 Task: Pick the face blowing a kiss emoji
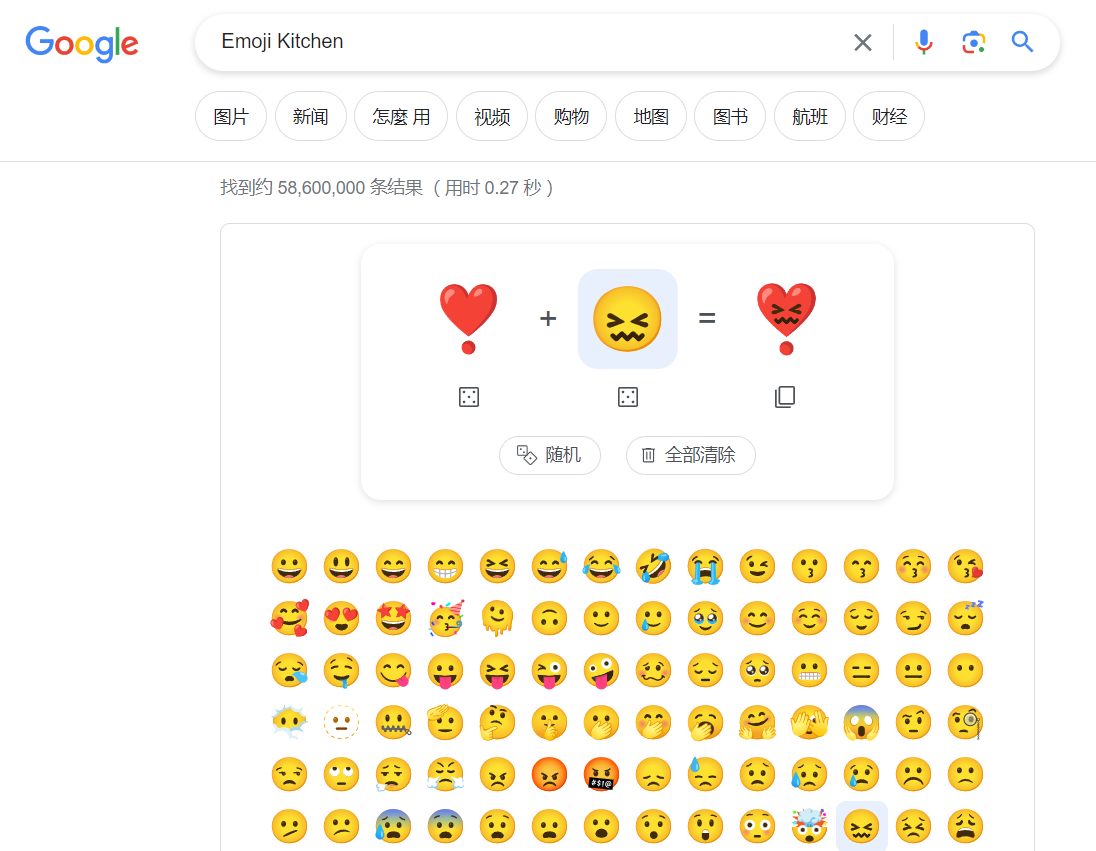pyautogui.click(x=965, y=566)
